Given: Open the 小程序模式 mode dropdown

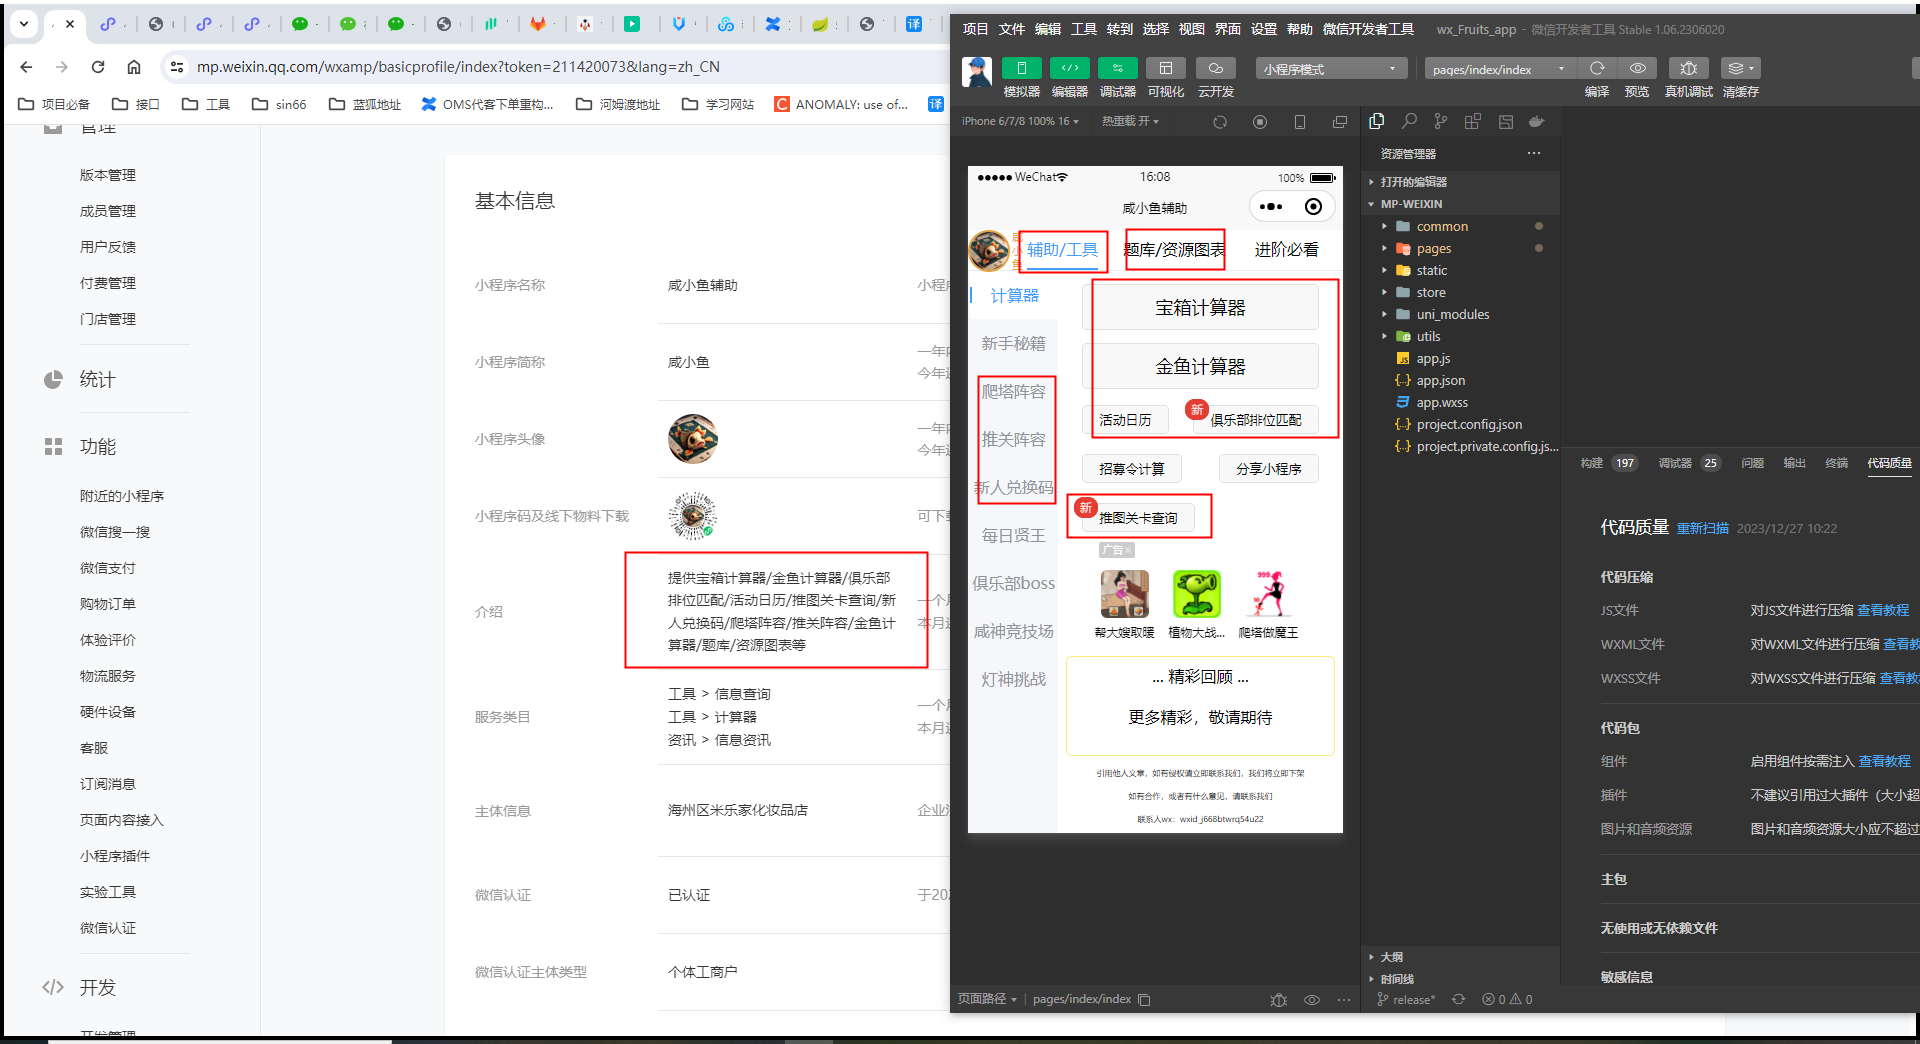Looking at the screenshot, I should pyautogui.click(x=1330, y=69).
